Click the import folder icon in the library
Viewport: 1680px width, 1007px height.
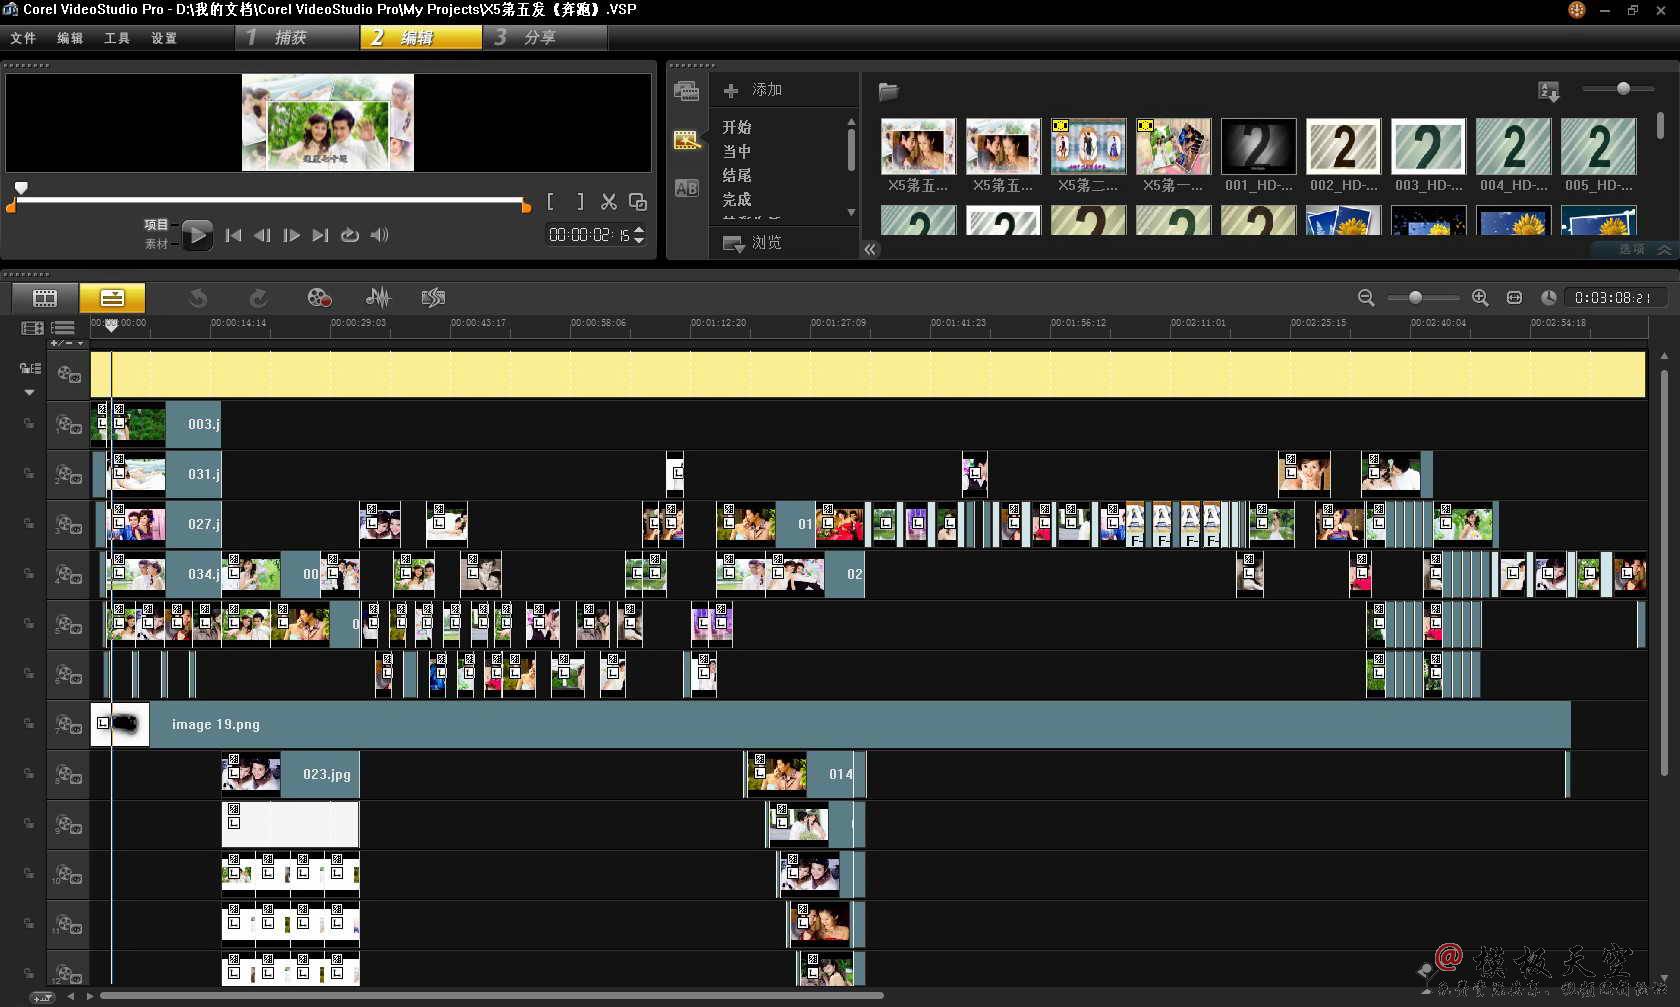888,91
